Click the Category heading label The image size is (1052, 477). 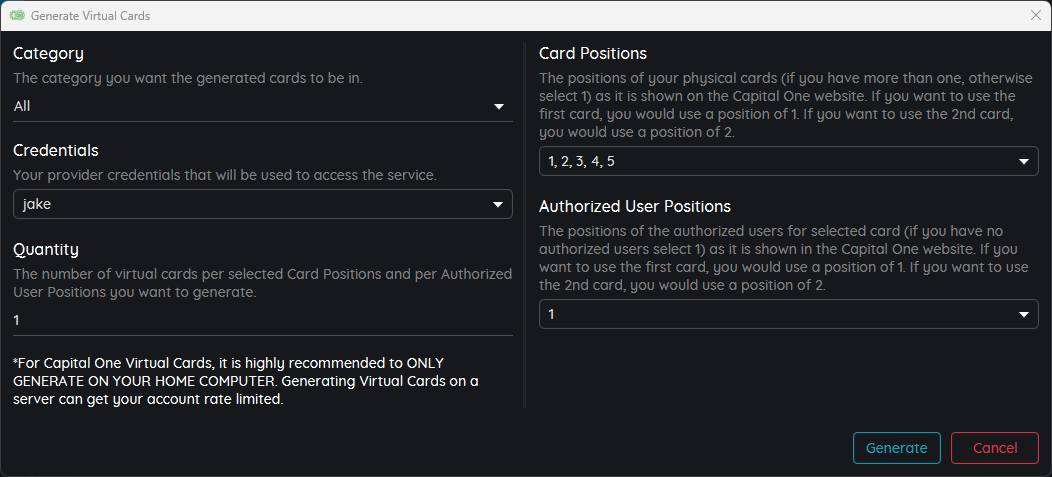48,54
